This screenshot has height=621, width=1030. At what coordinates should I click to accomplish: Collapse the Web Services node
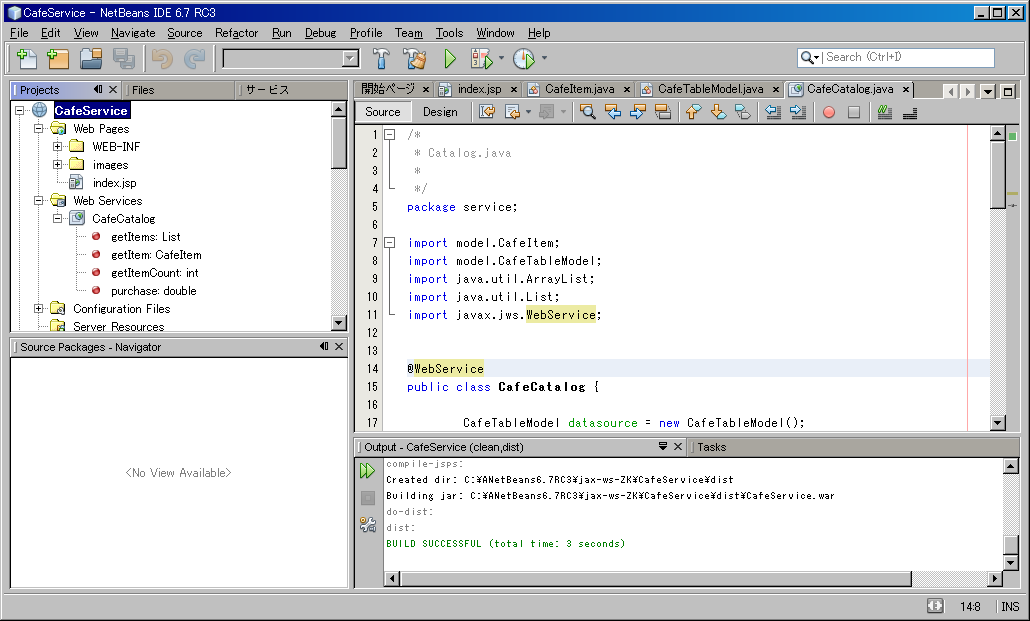(x=38, y=200)
